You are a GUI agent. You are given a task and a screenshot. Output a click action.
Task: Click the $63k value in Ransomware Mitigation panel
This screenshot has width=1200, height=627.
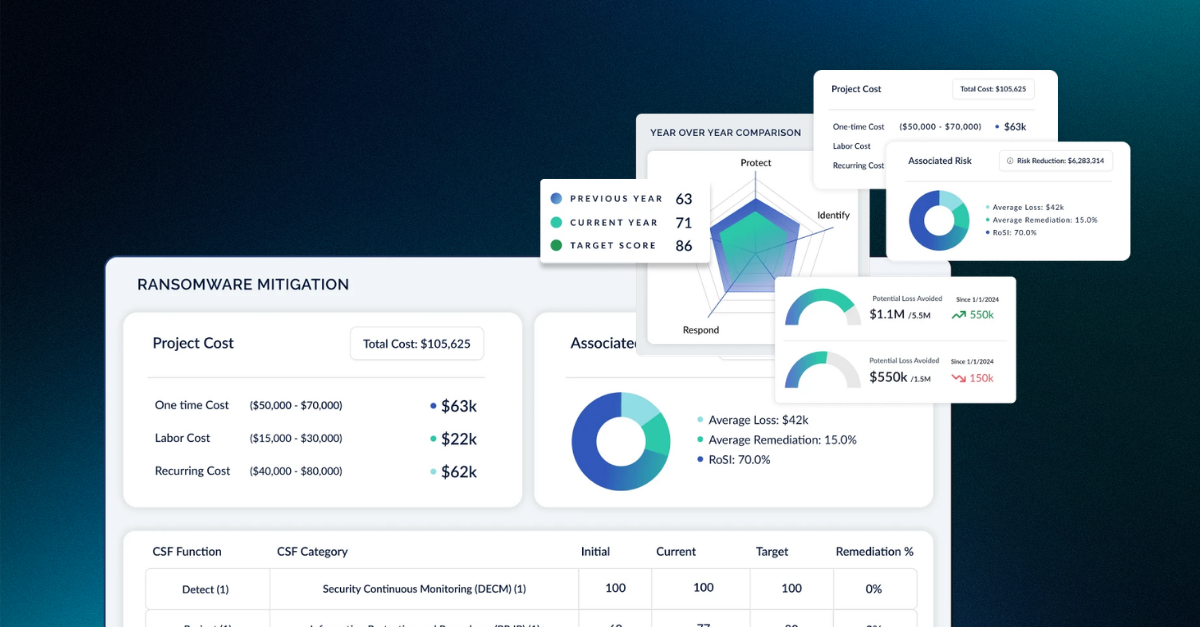tap(459, 406)
